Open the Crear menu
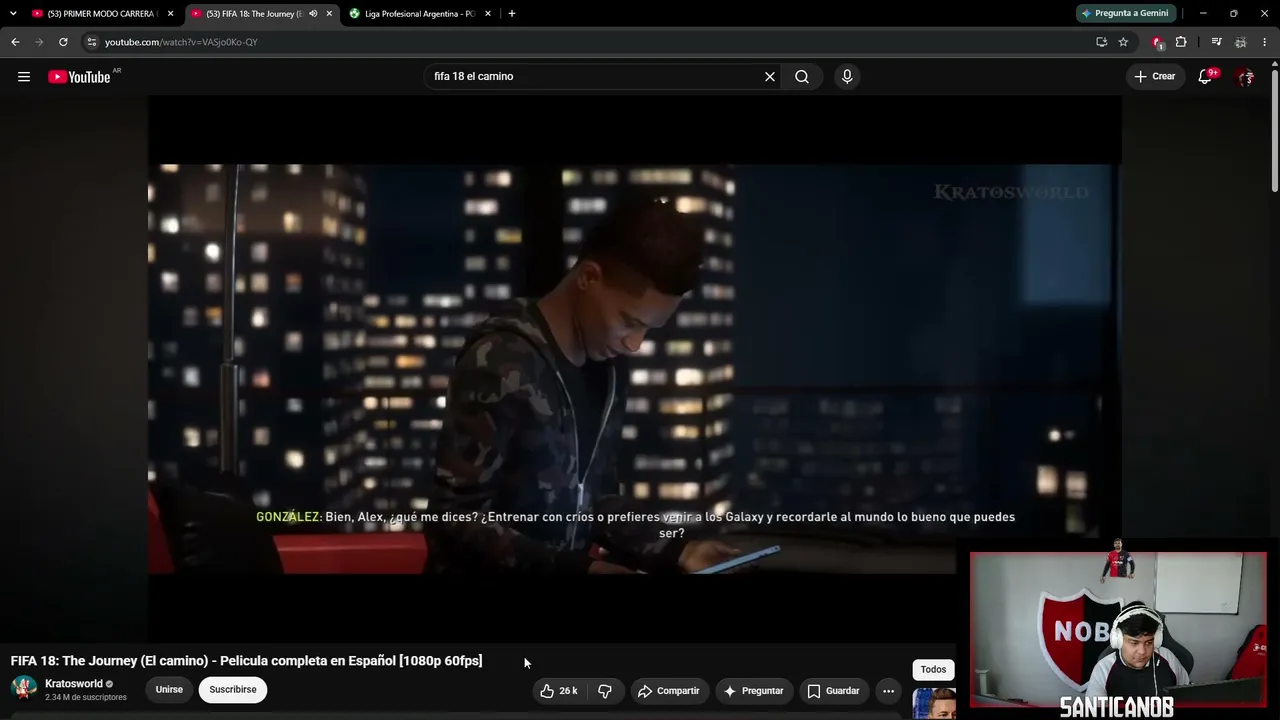The height and width of the screenshot is (720, 1280). coord(1155,77)
